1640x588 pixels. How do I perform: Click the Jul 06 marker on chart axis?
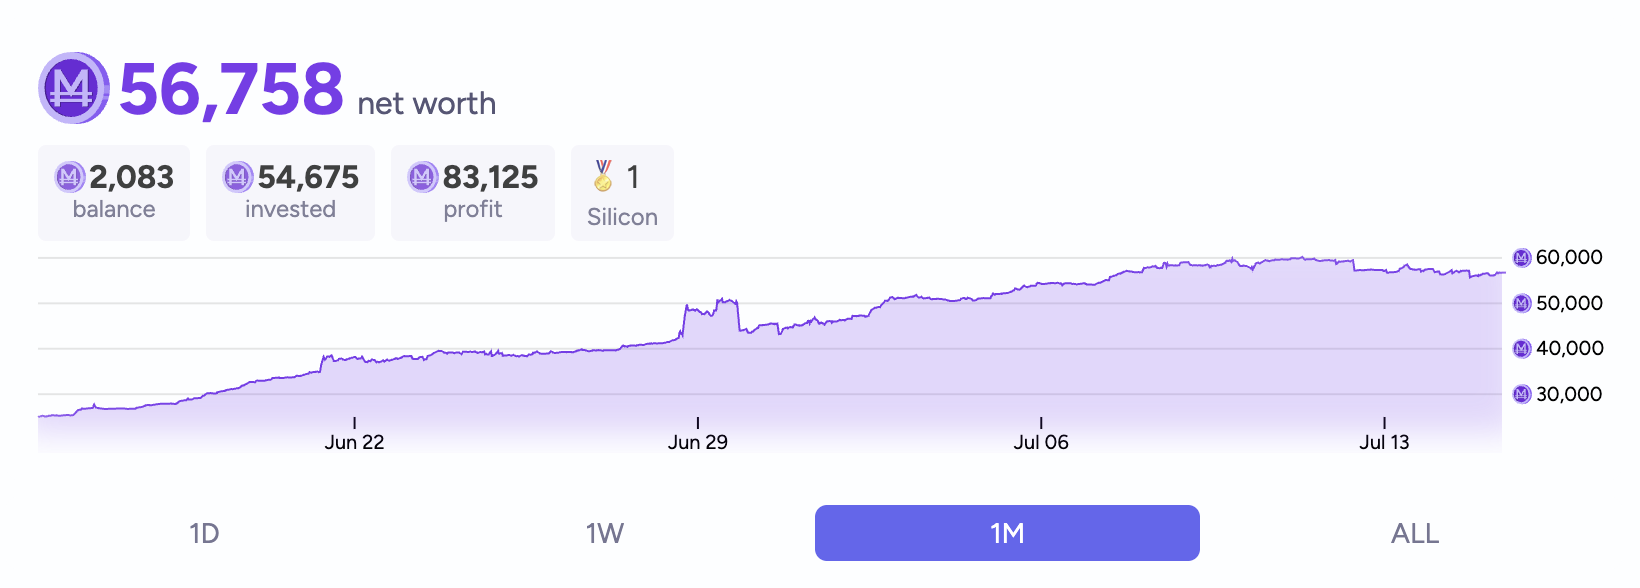tap(1041, 441)
